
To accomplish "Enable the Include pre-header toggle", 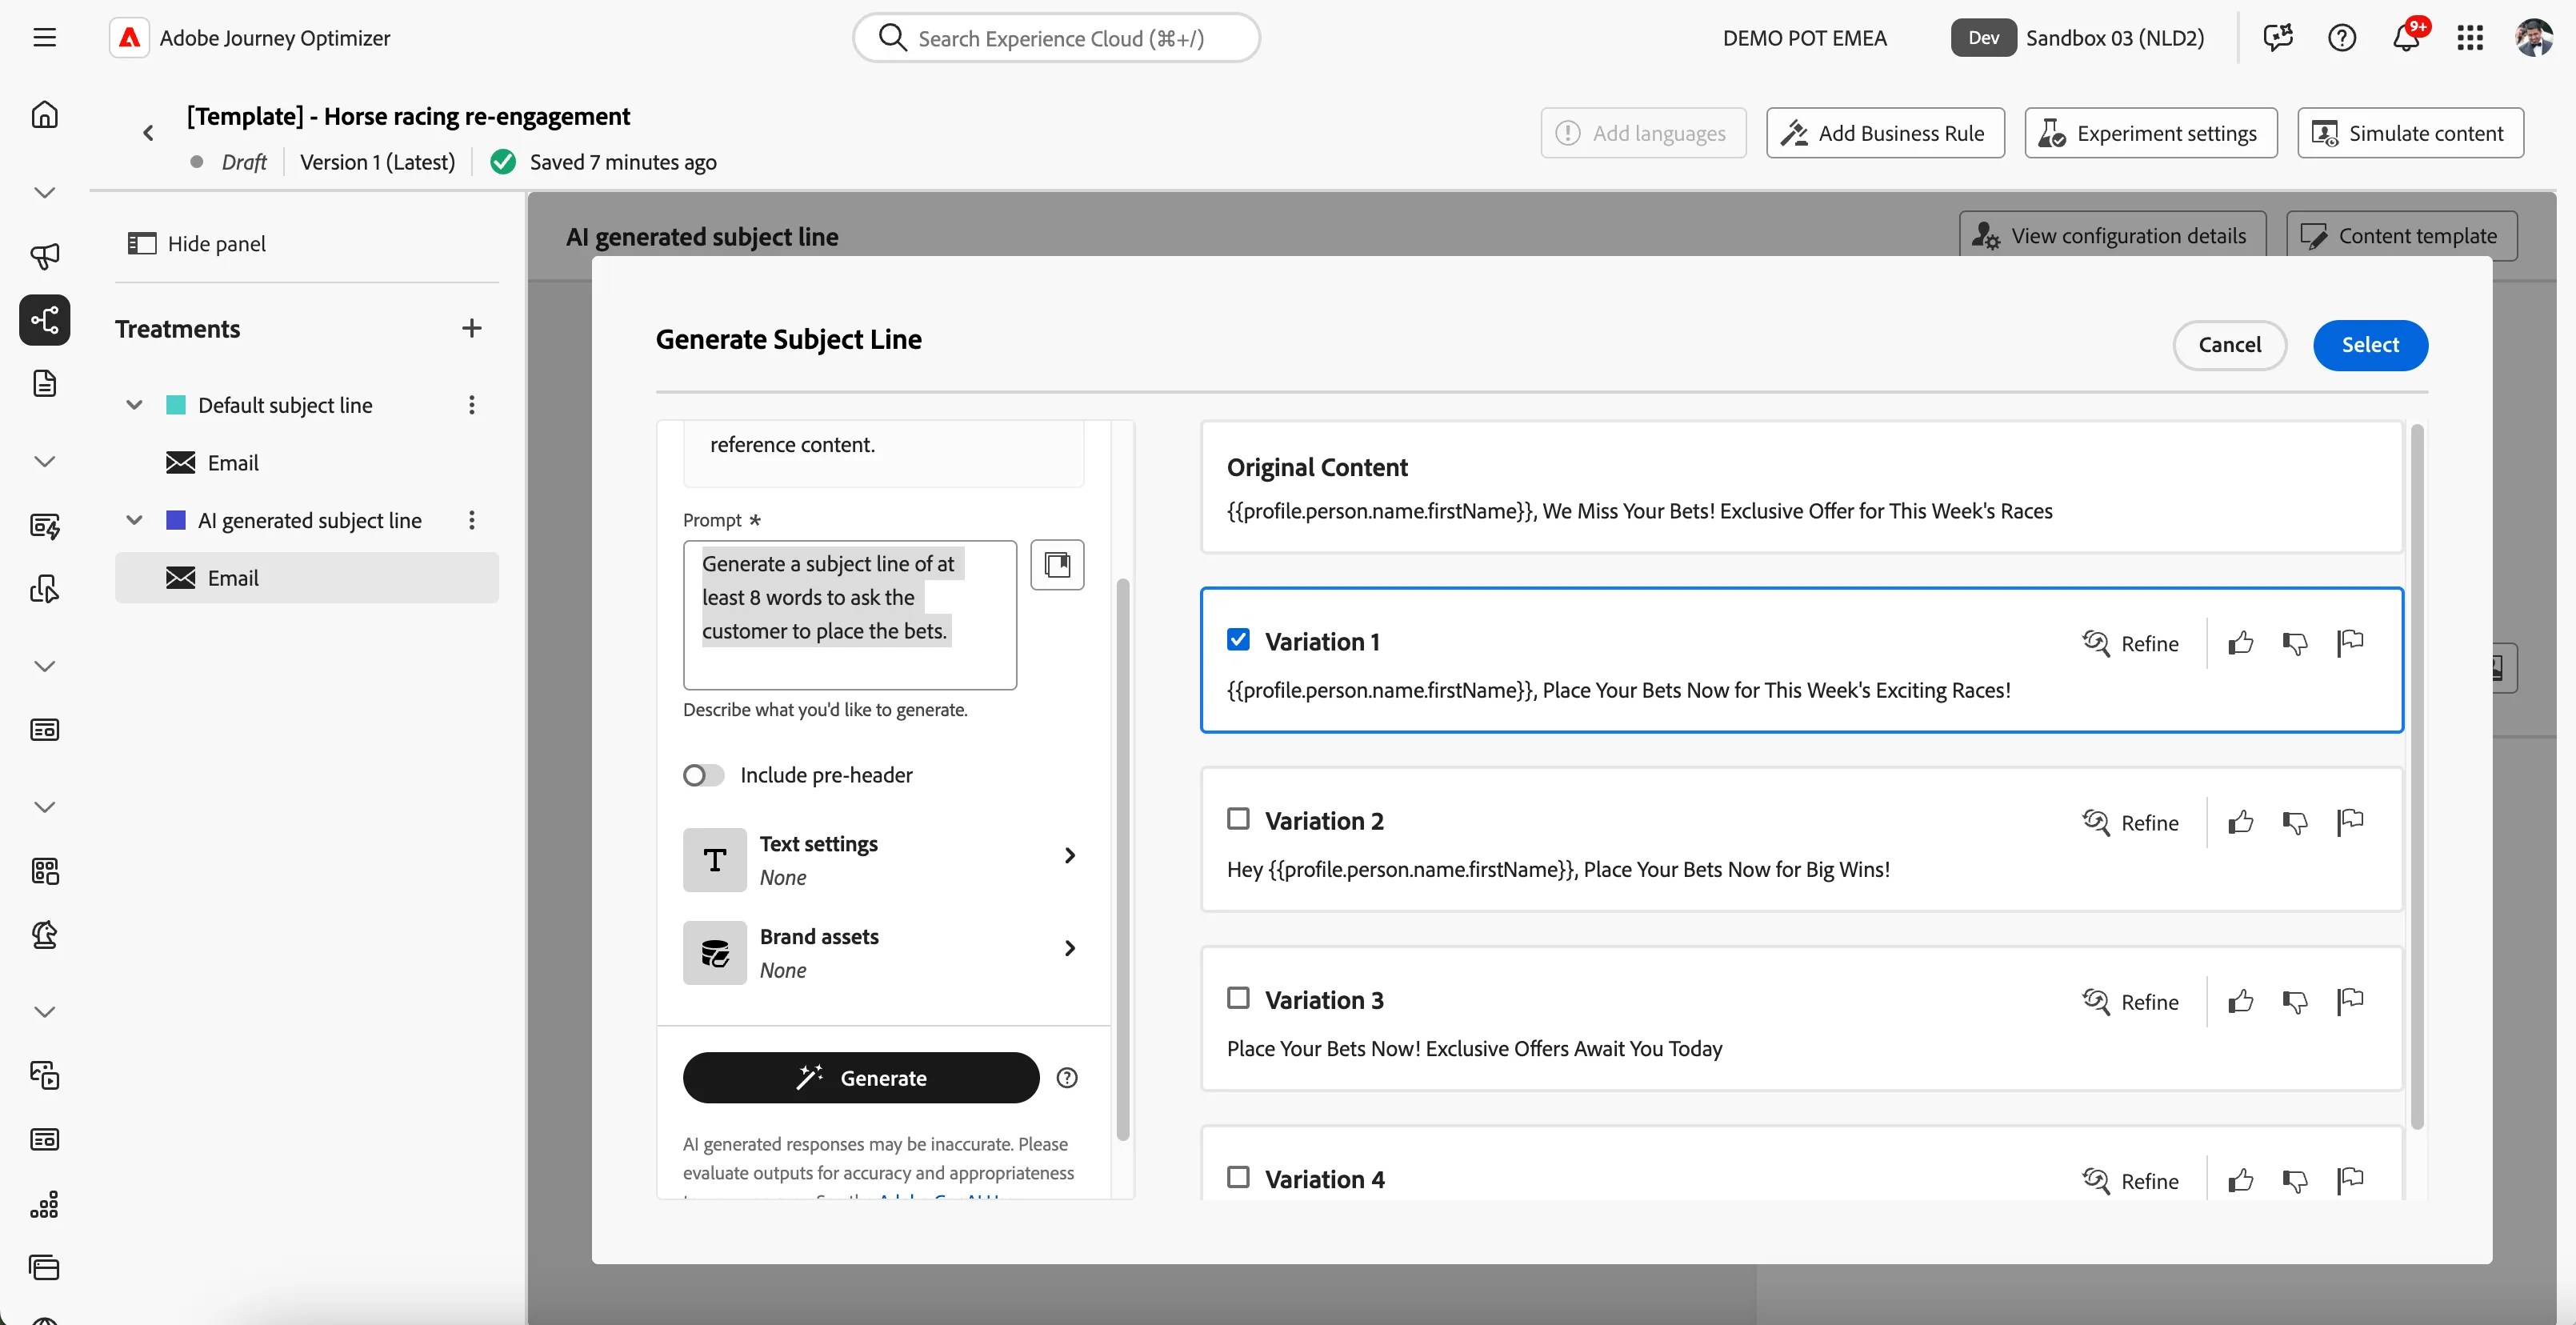I will 703,775.
